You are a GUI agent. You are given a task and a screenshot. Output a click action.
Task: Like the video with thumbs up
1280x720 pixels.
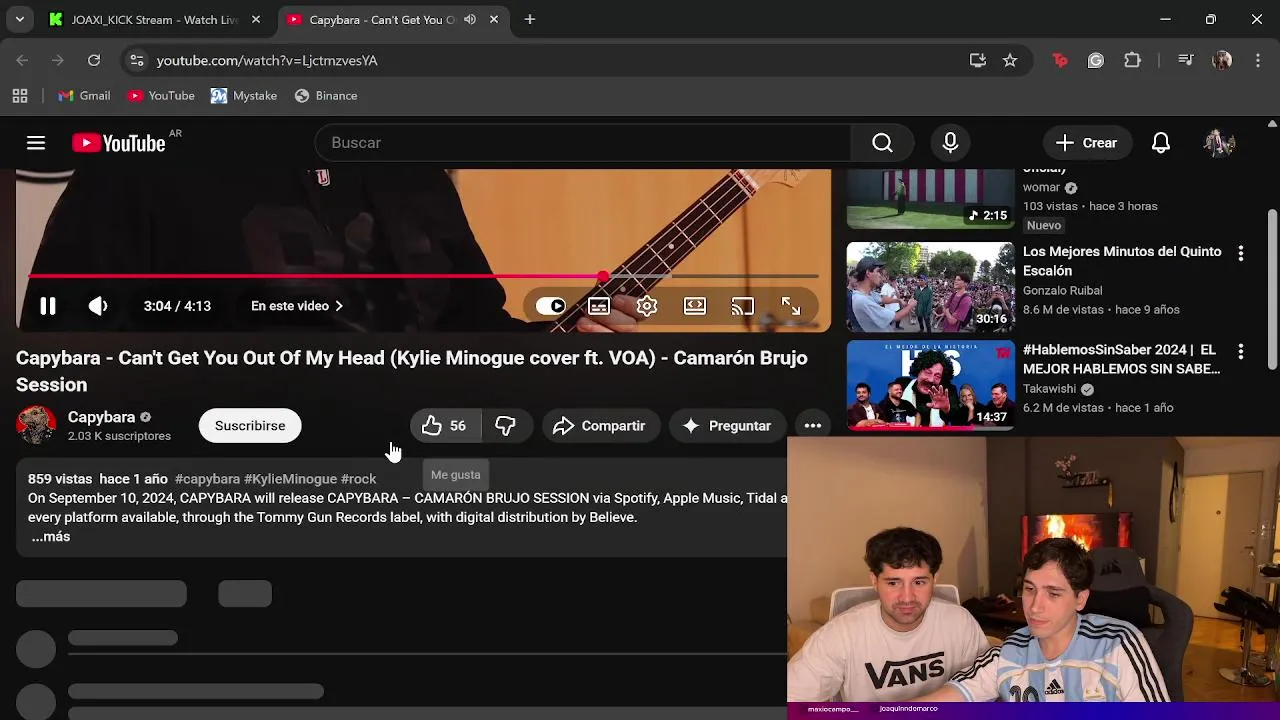point(444,426)
